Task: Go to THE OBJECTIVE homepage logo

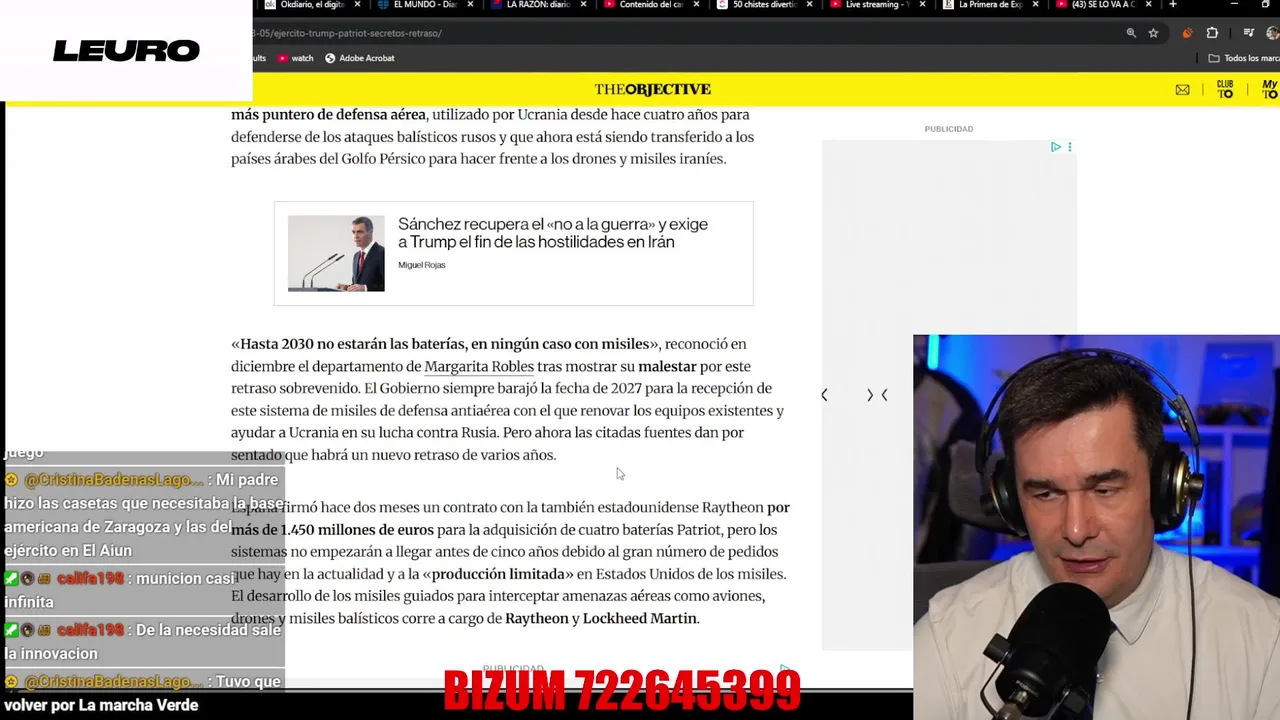Action: pos(652,89)
